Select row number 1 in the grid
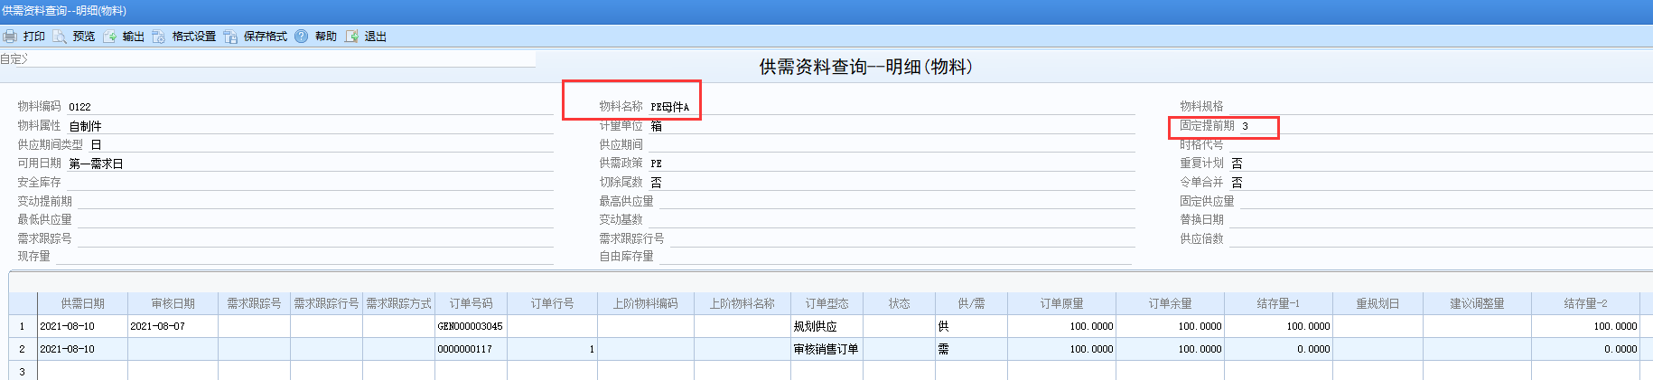 click(22, 326)
